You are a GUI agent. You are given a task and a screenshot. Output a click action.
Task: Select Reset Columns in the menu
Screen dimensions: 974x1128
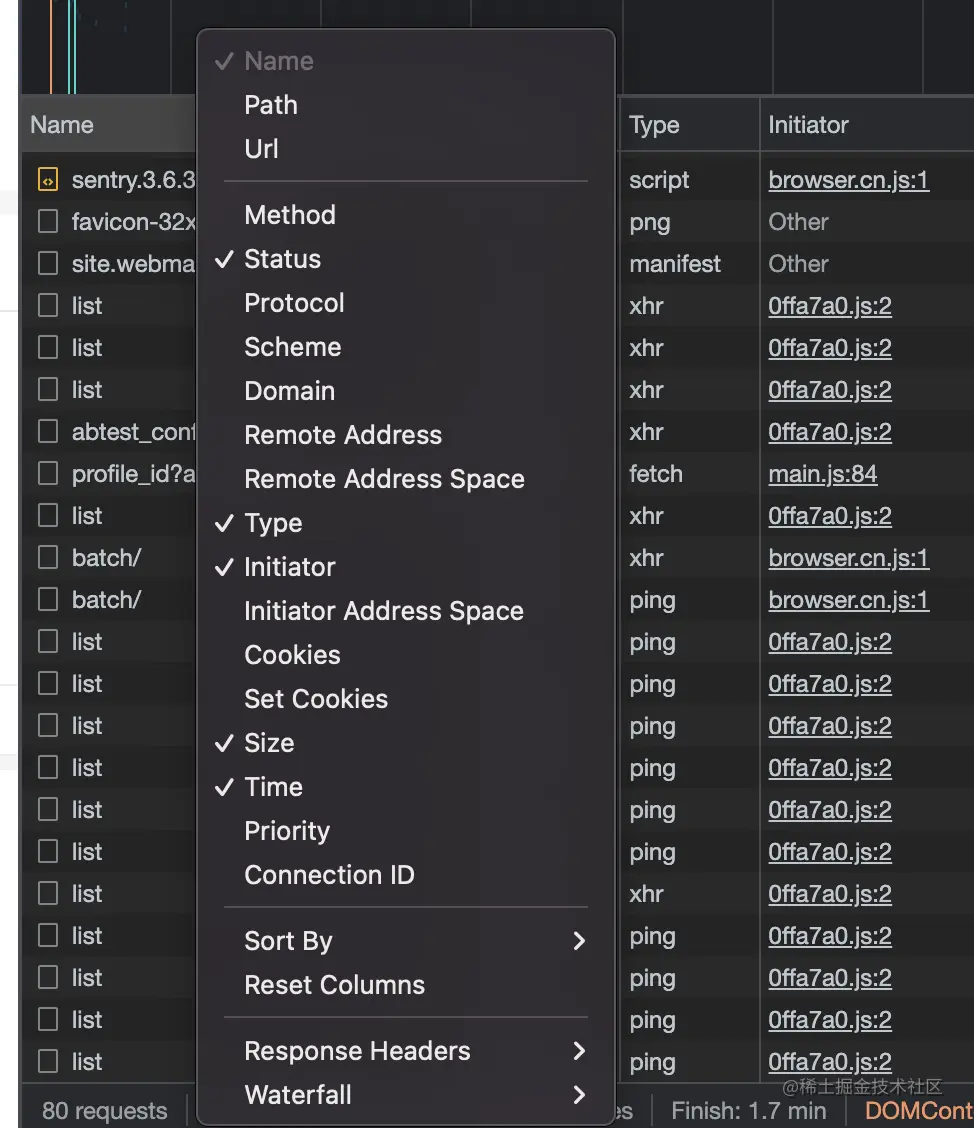(x=334, y=985)
